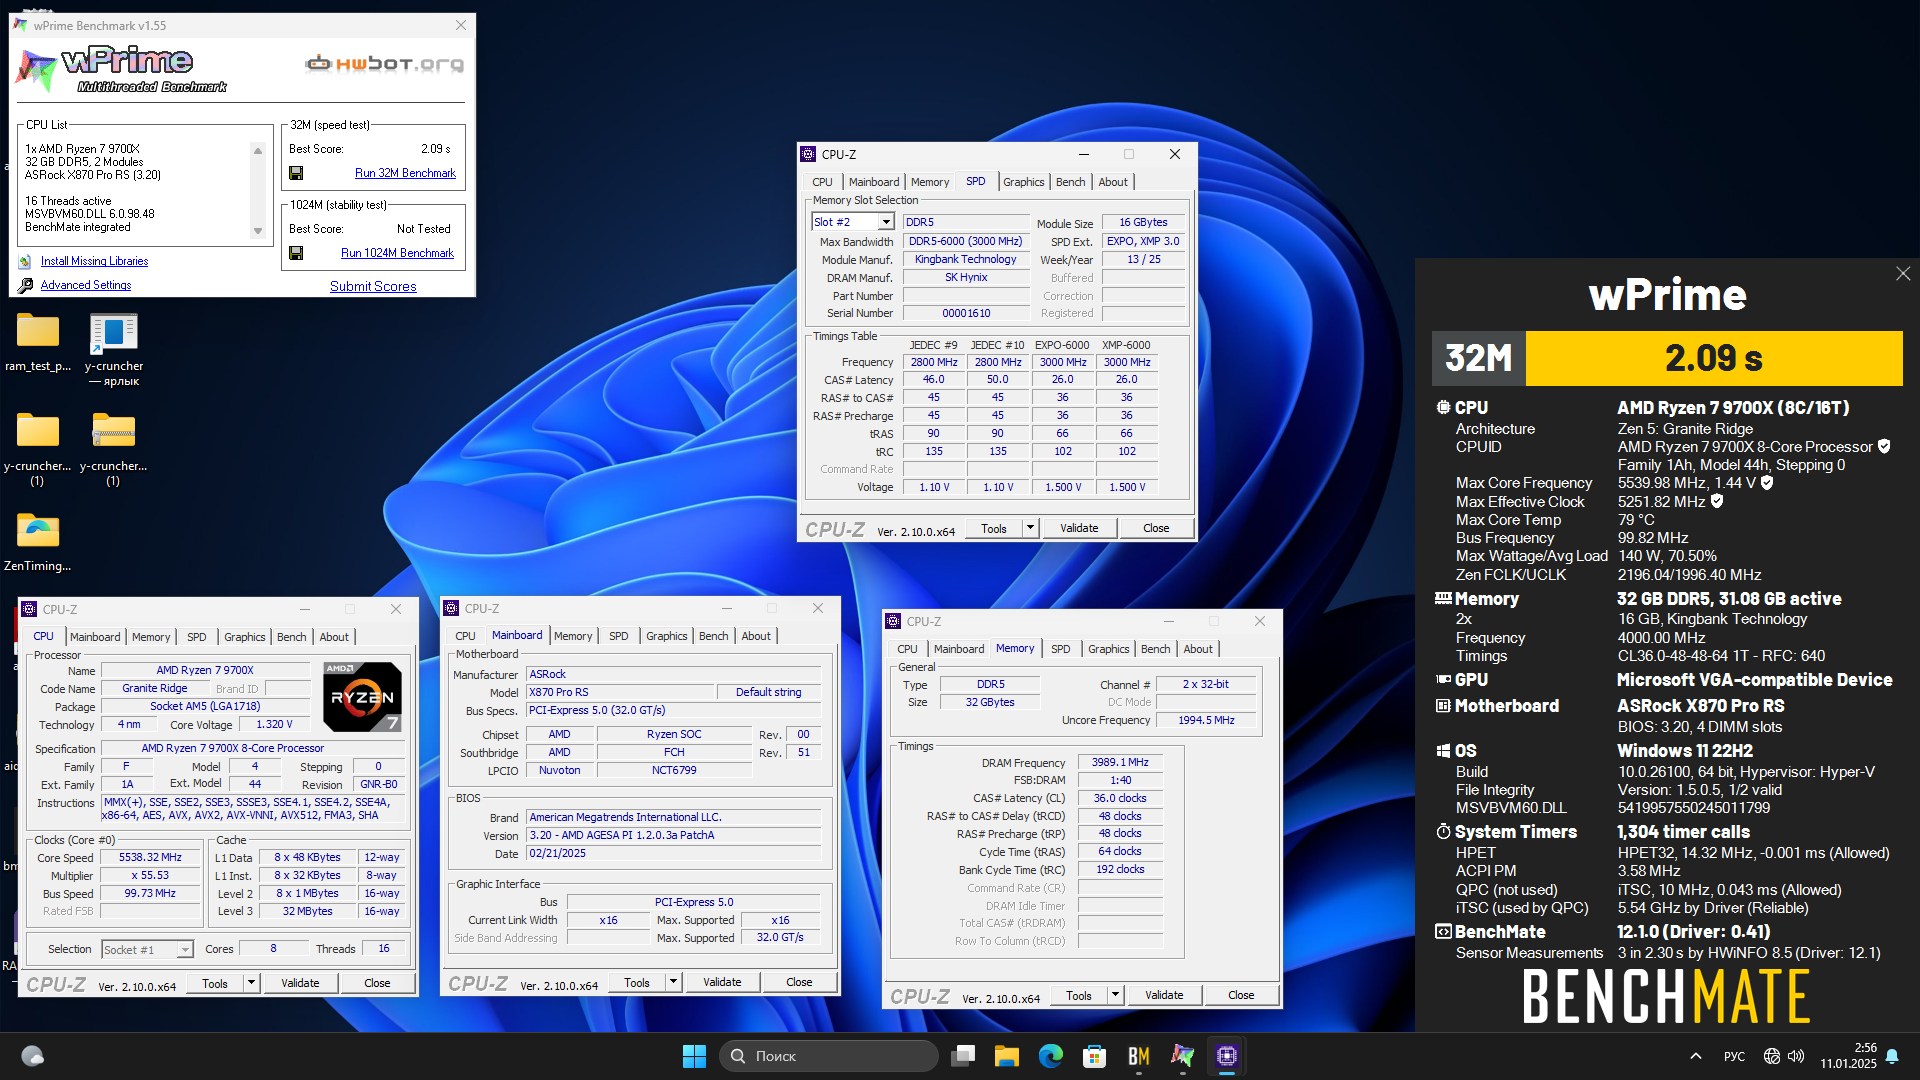Click the Install Missing Libraries link
Viewport: 1920px width, 1080px height.
tap(94, 261)
